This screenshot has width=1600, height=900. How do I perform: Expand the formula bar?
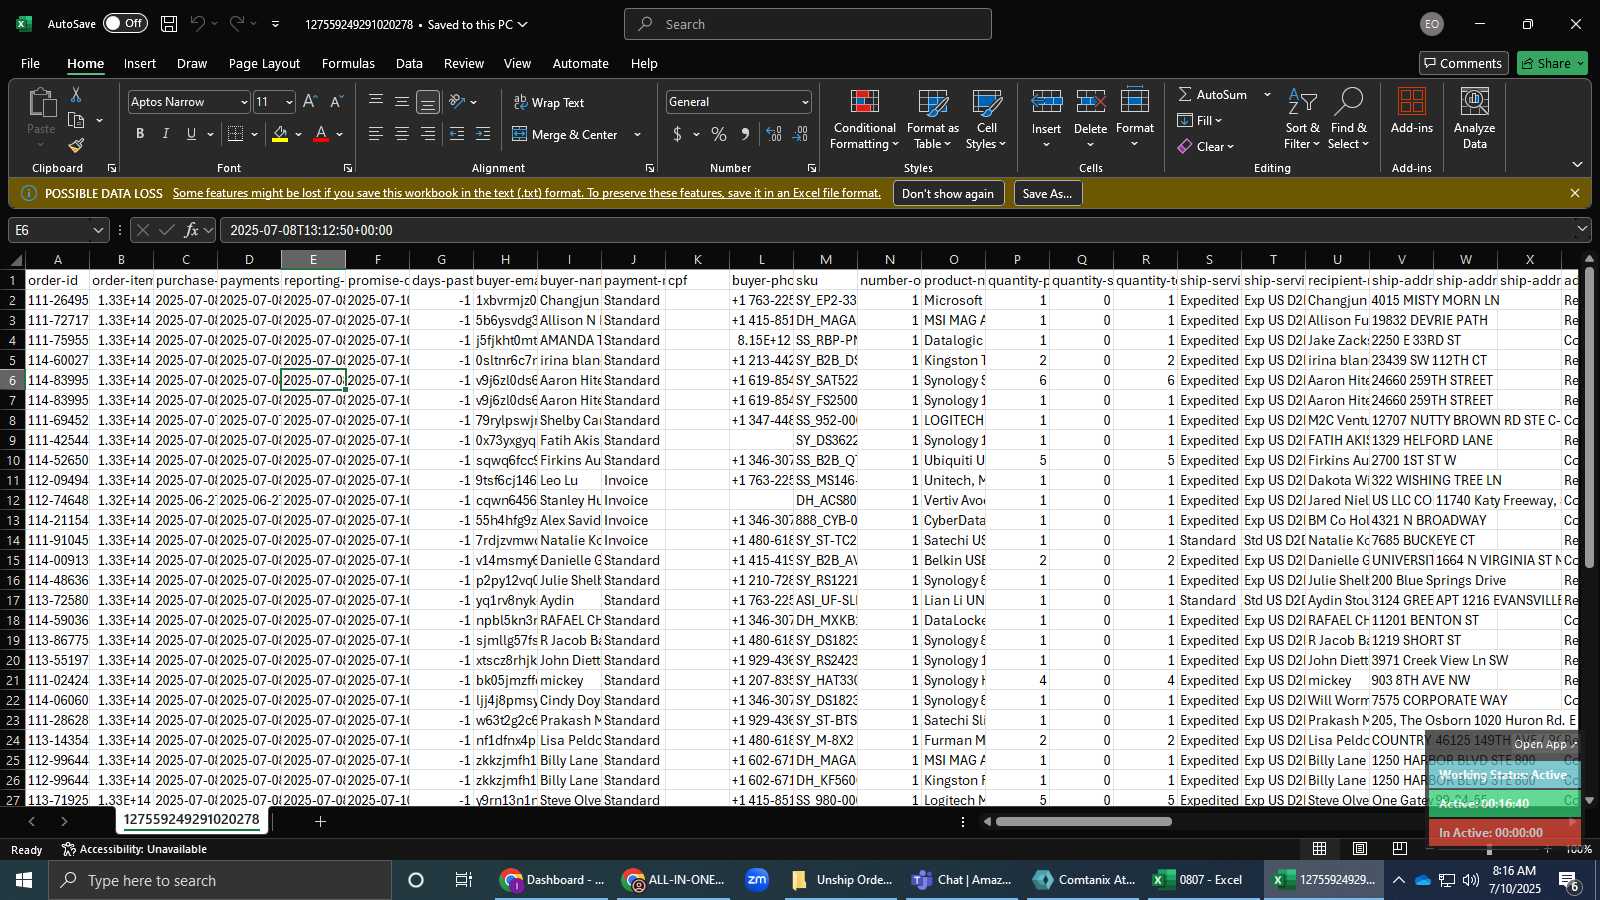point(1582,230)
